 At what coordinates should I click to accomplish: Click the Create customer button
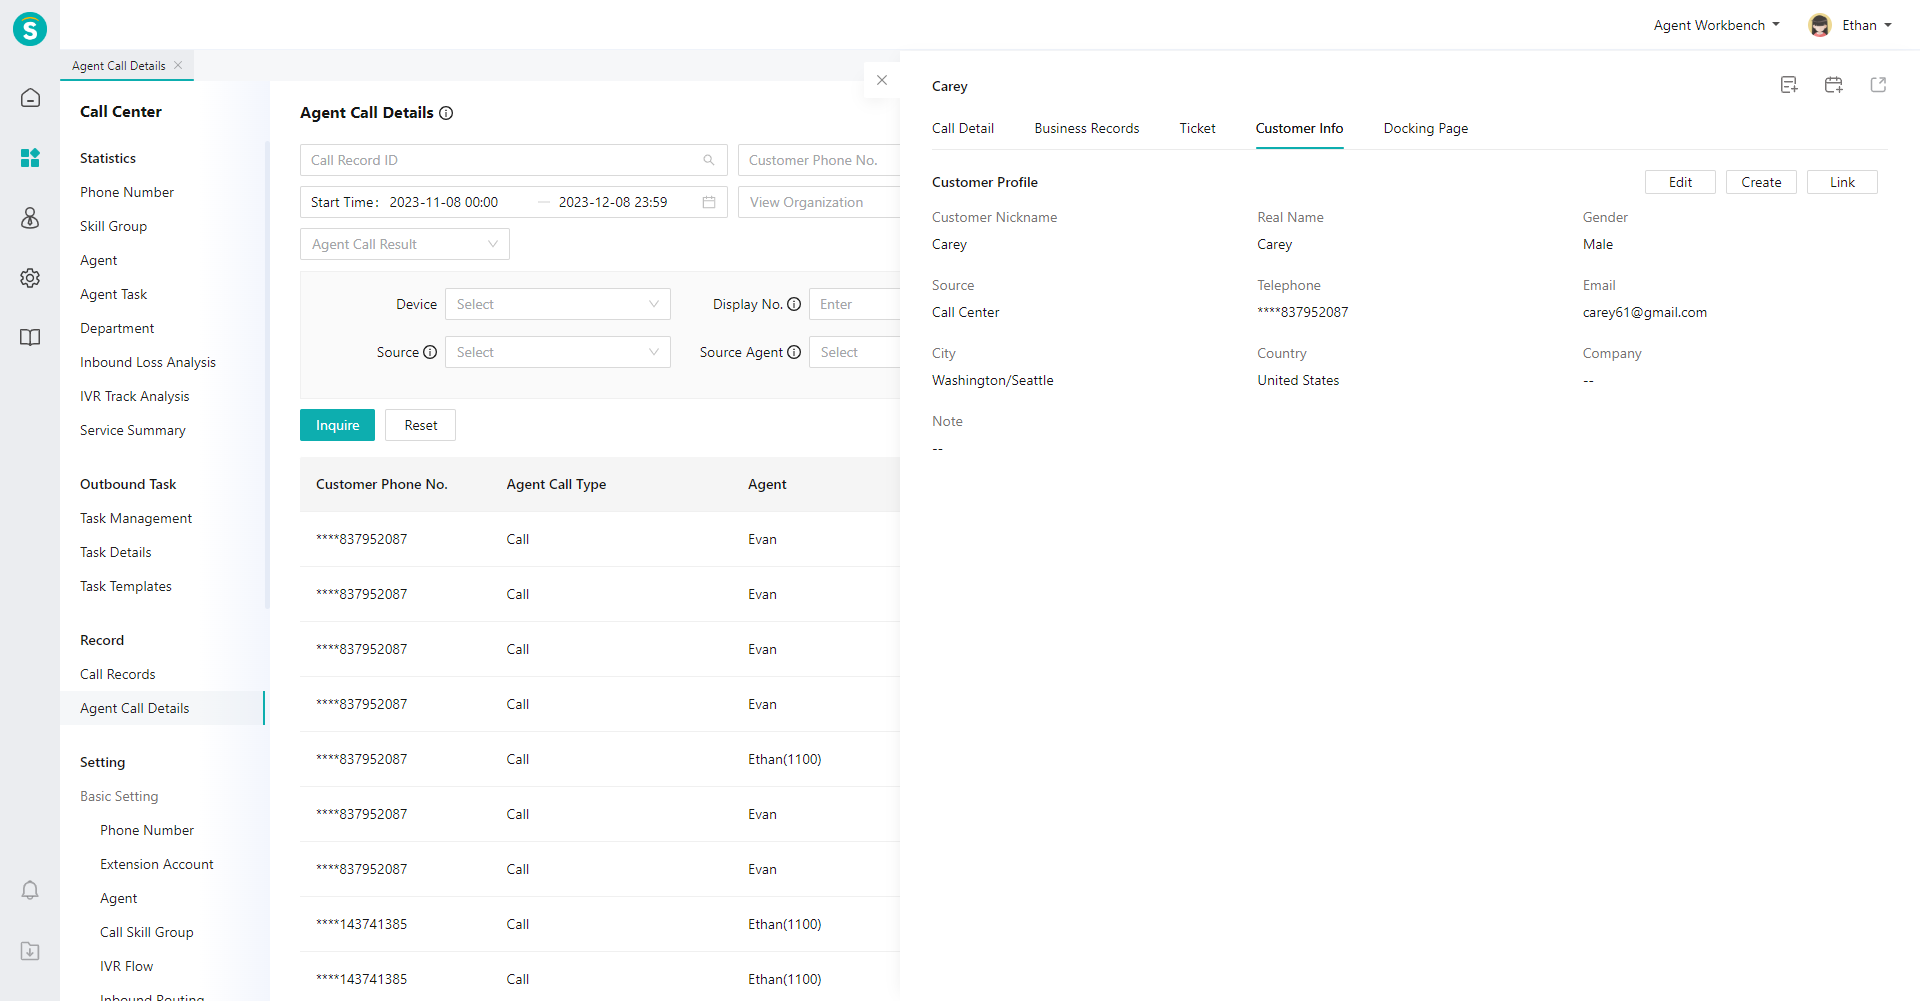point(1761,182)
